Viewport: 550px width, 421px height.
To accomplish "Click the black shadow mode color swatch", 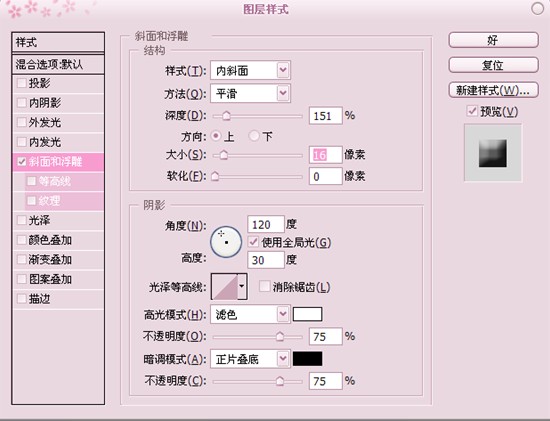I will tap(307, 359).
